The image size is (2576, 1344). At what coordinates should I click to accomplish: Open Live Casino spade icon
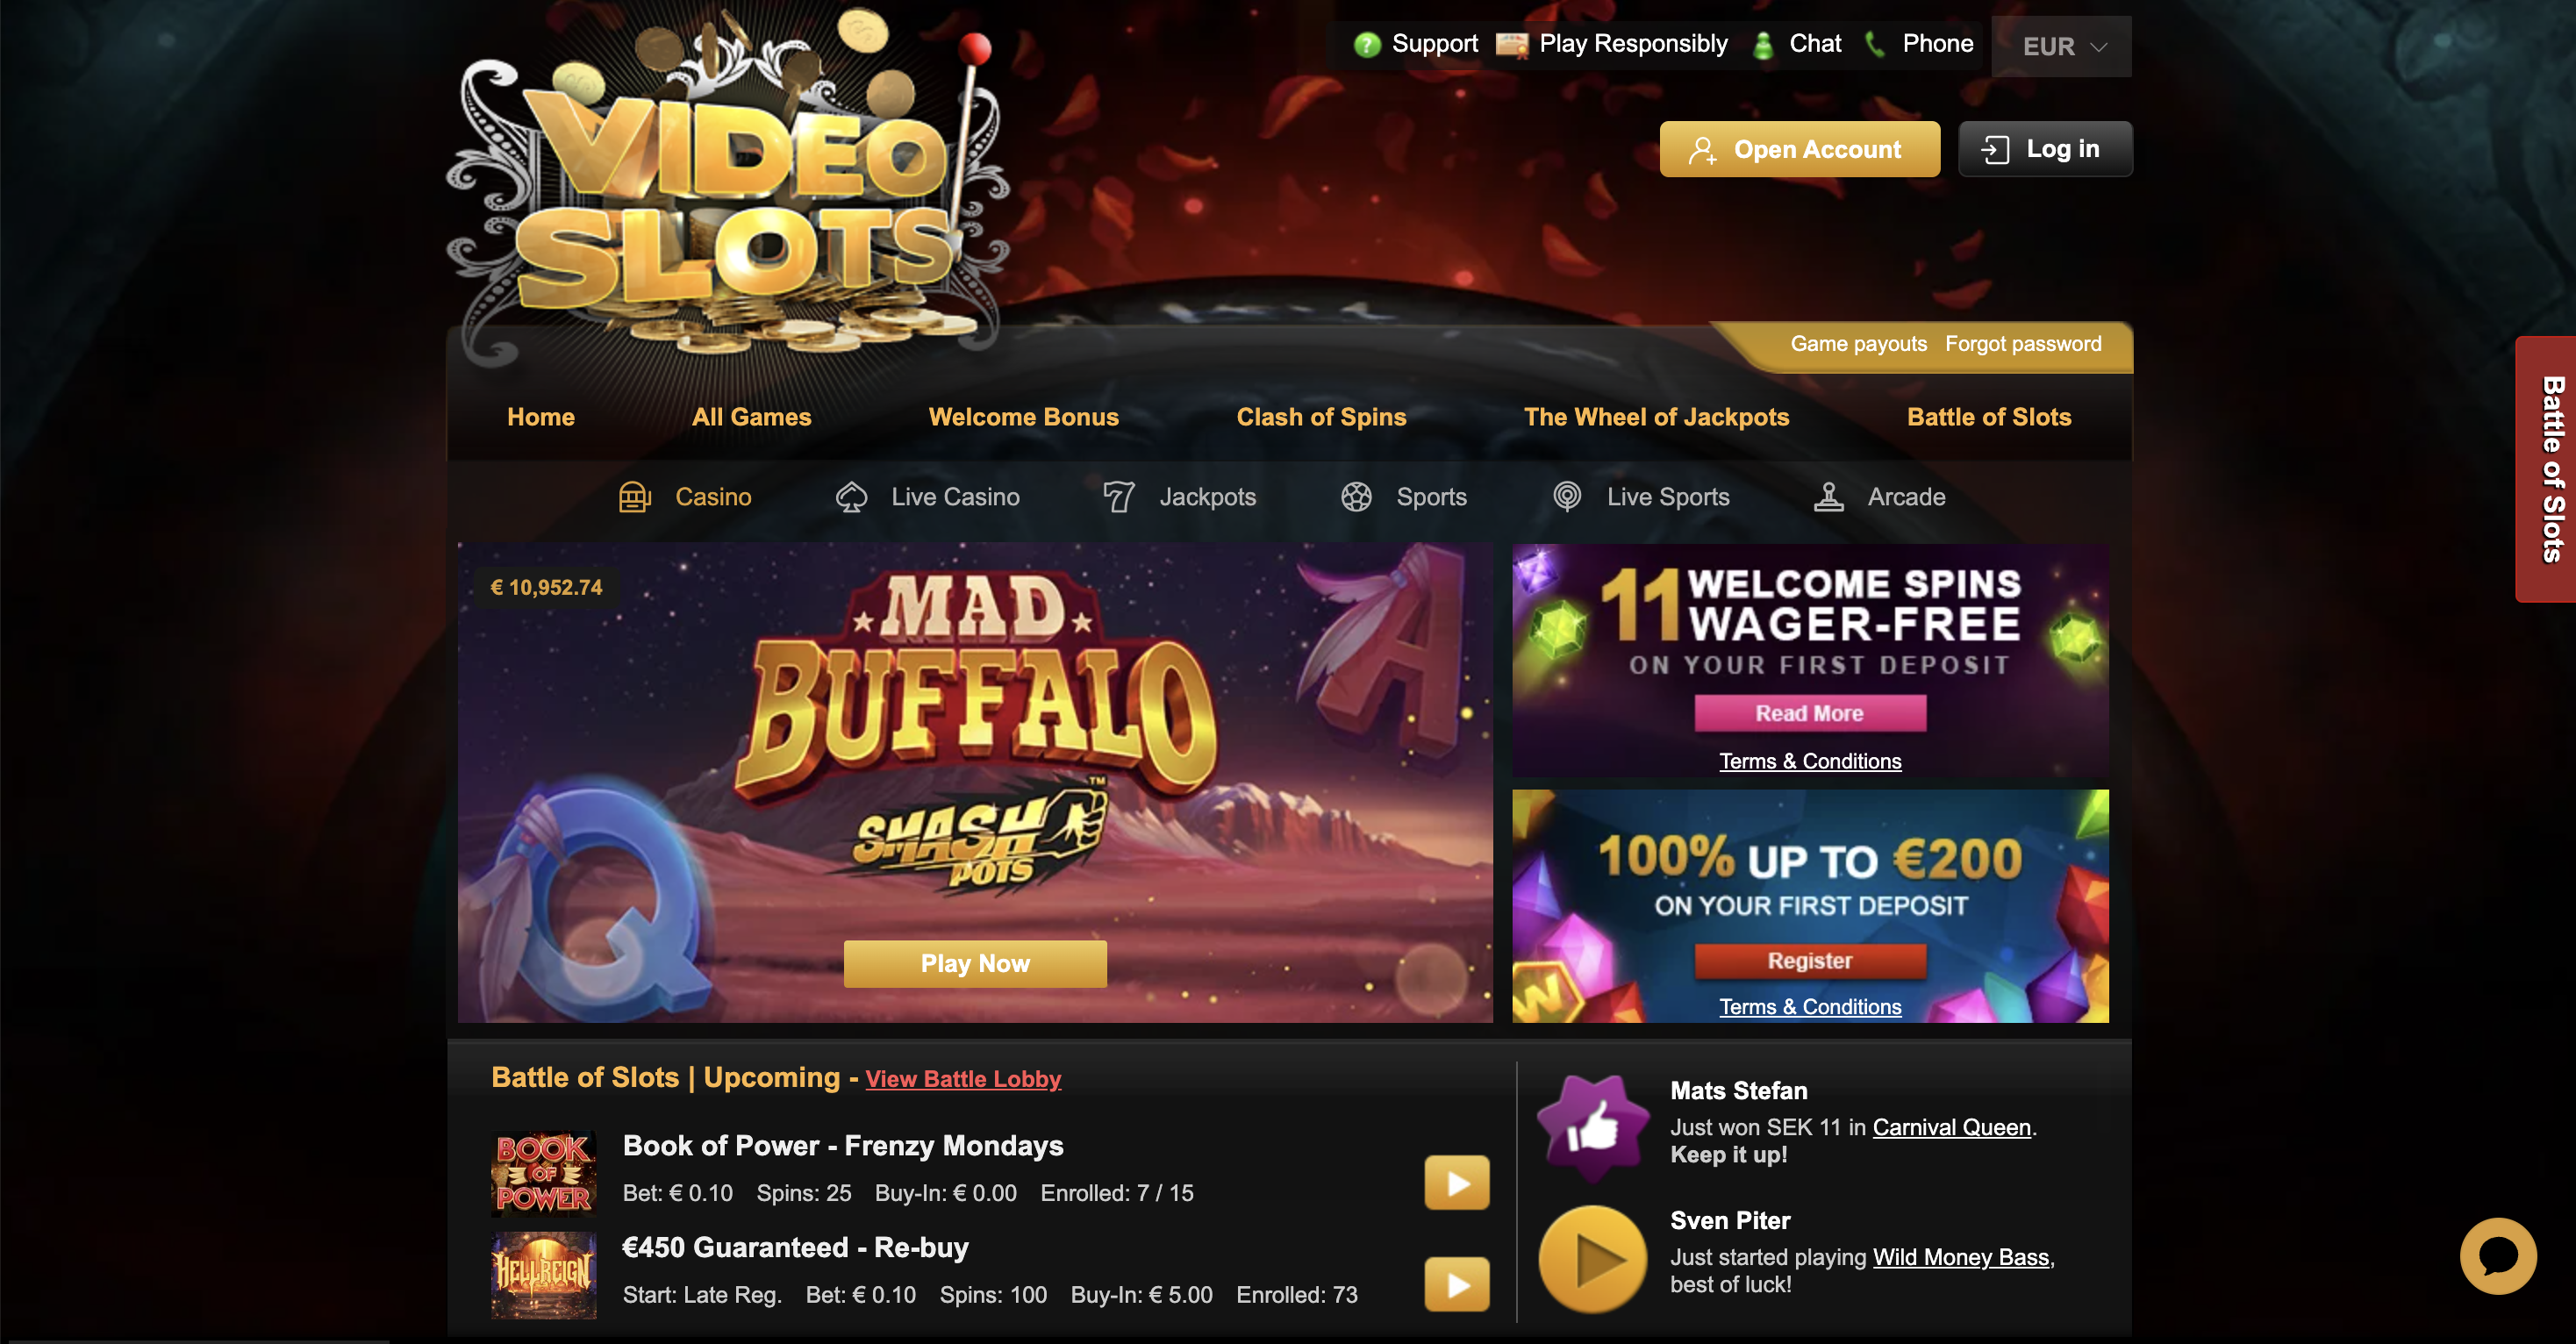pos(851,497)
